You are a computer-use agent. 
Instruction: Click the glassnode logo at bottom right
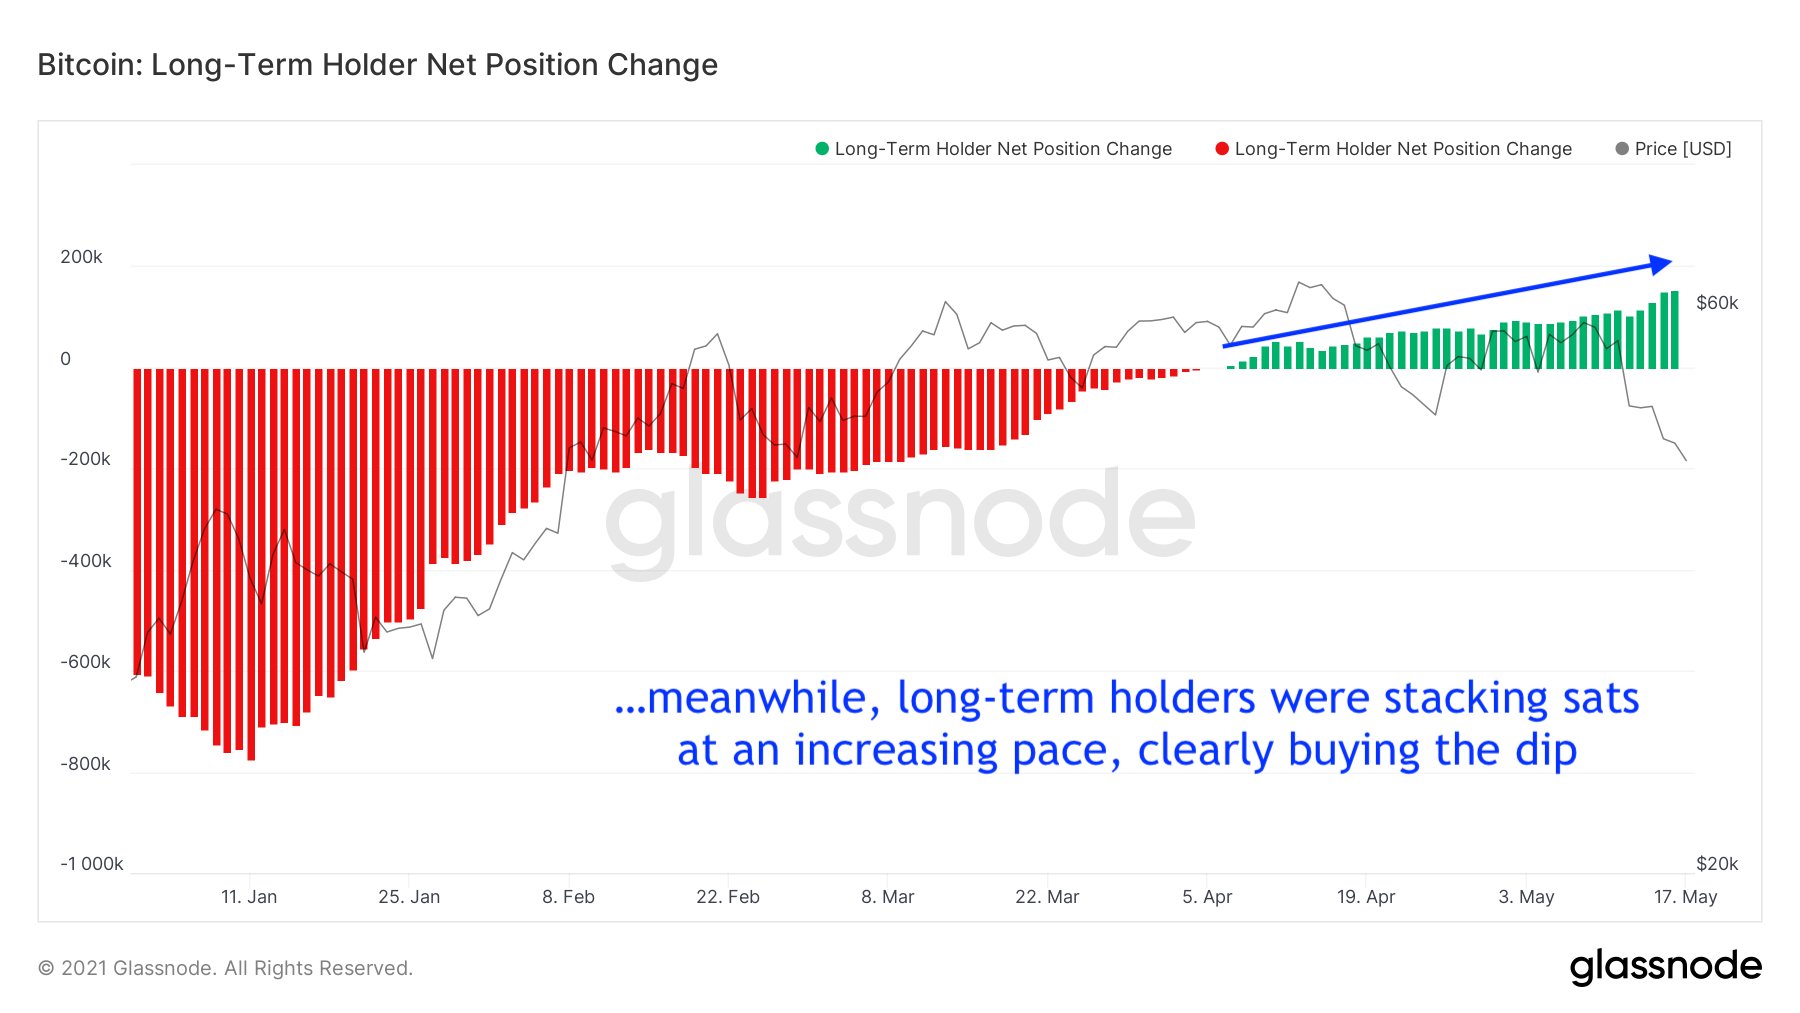[x=1666, y=967]
